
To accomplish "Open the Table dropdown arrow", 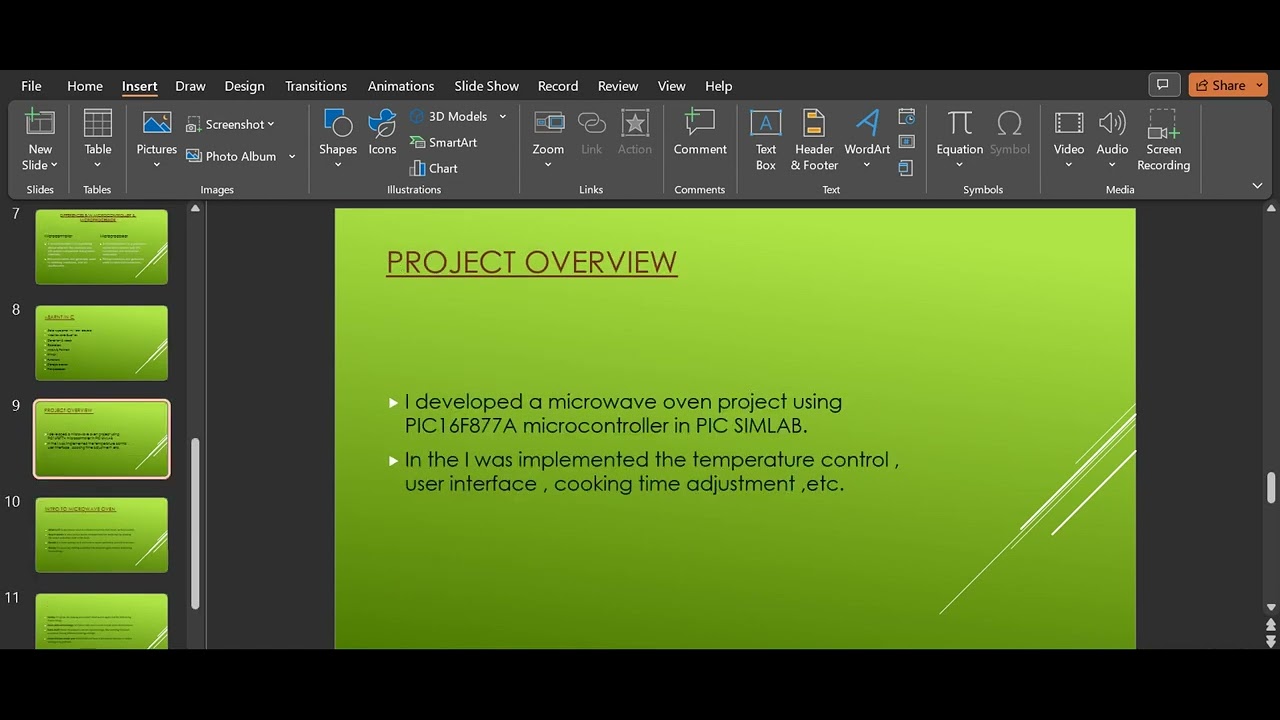I will (x=98, y=166).
